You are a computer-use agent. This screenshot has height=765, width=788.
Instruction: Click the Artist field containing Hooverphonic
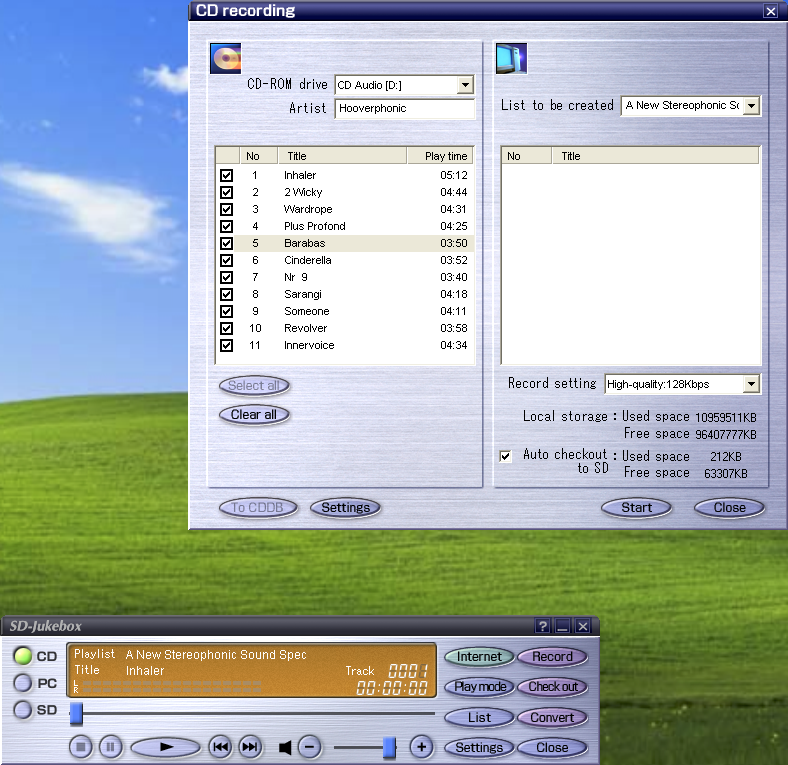click(405, 109)
